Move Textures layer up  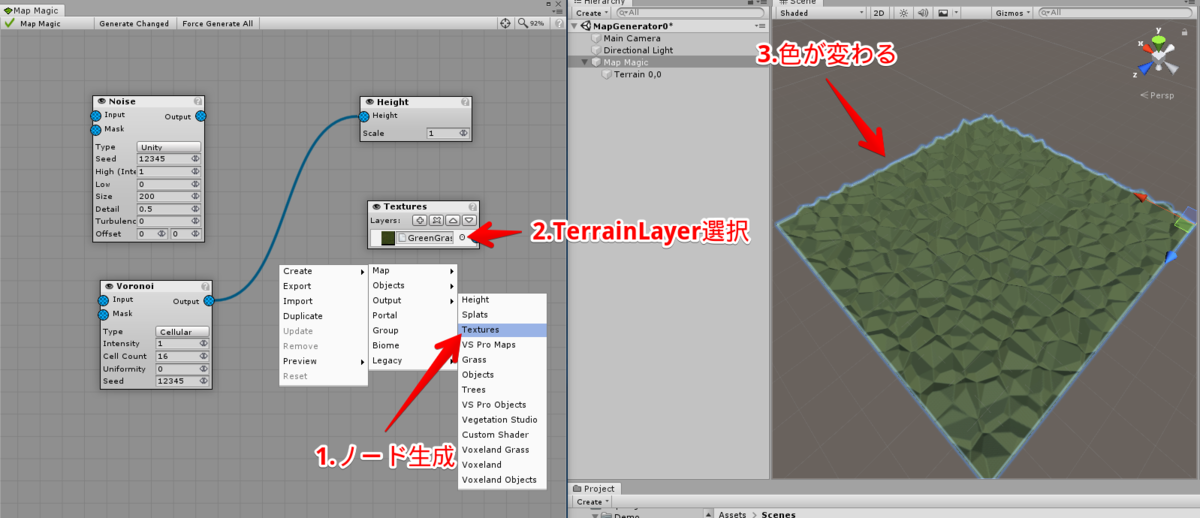[453, 220]
